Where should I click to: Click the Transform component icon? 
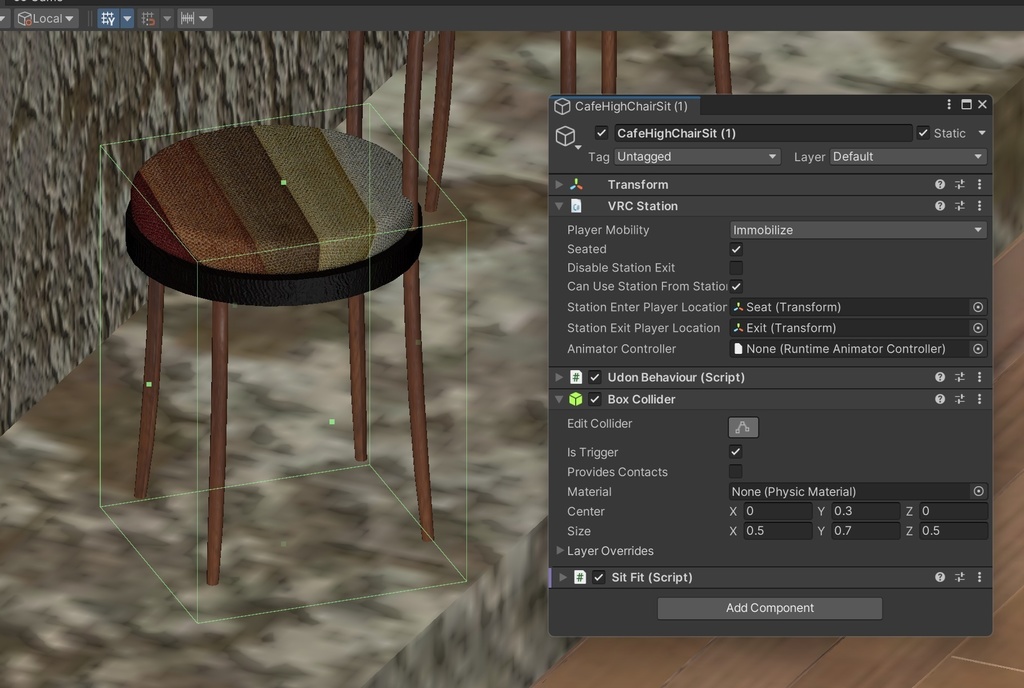click(574, 184)
